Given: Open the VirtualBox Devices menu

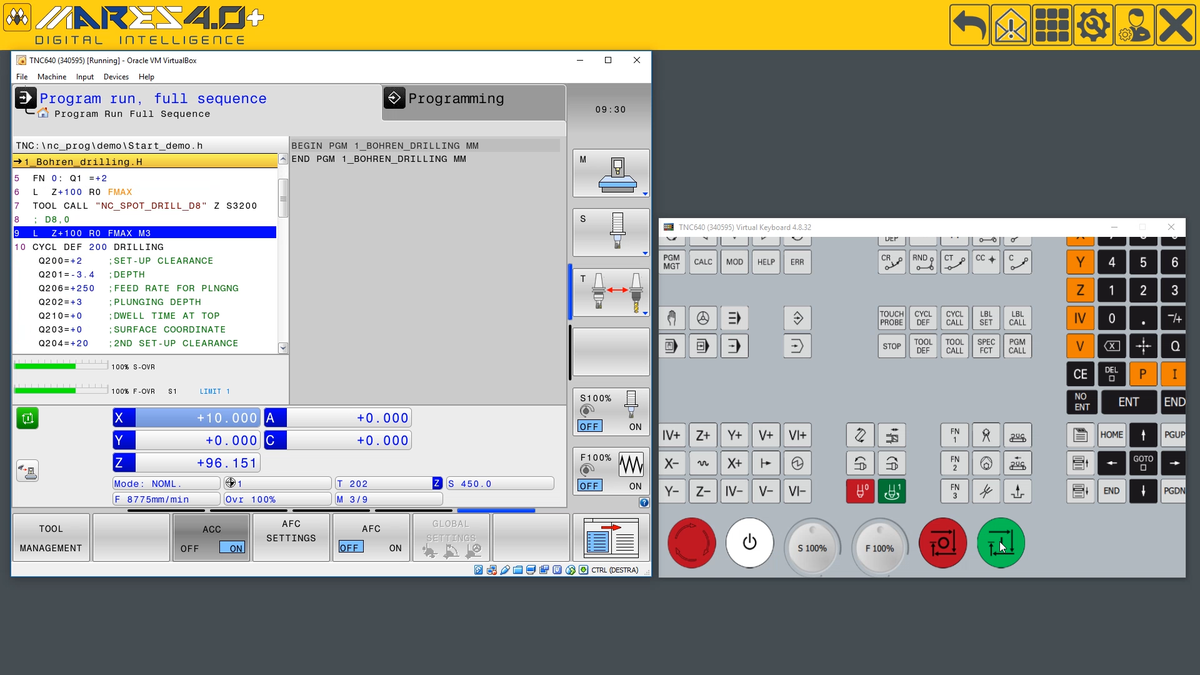Looking at the screenshot, I should click(116, 77).
